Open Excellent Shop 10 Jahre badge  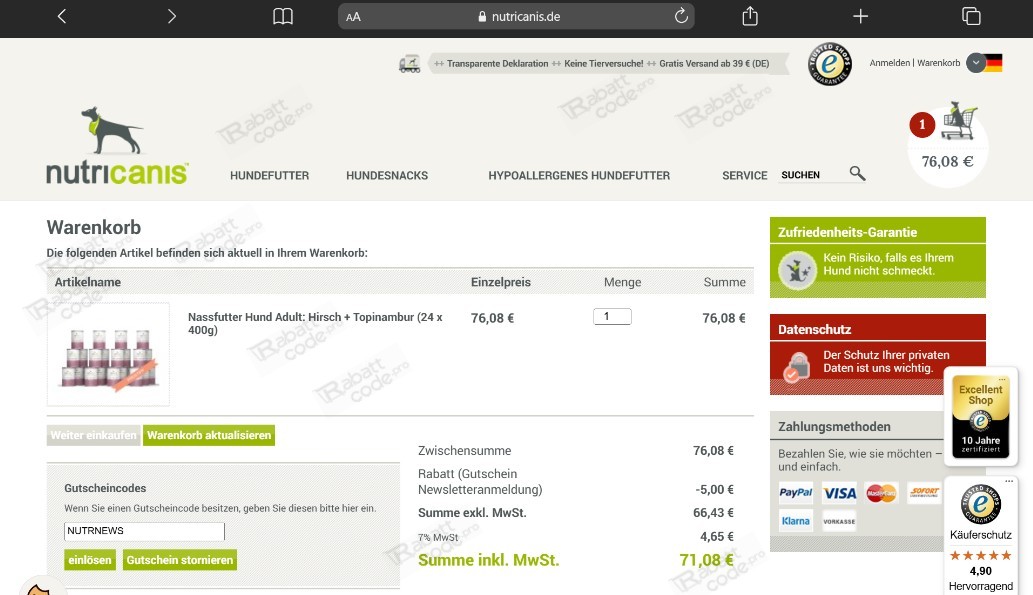pyautogui.click(x=980, y=416)
